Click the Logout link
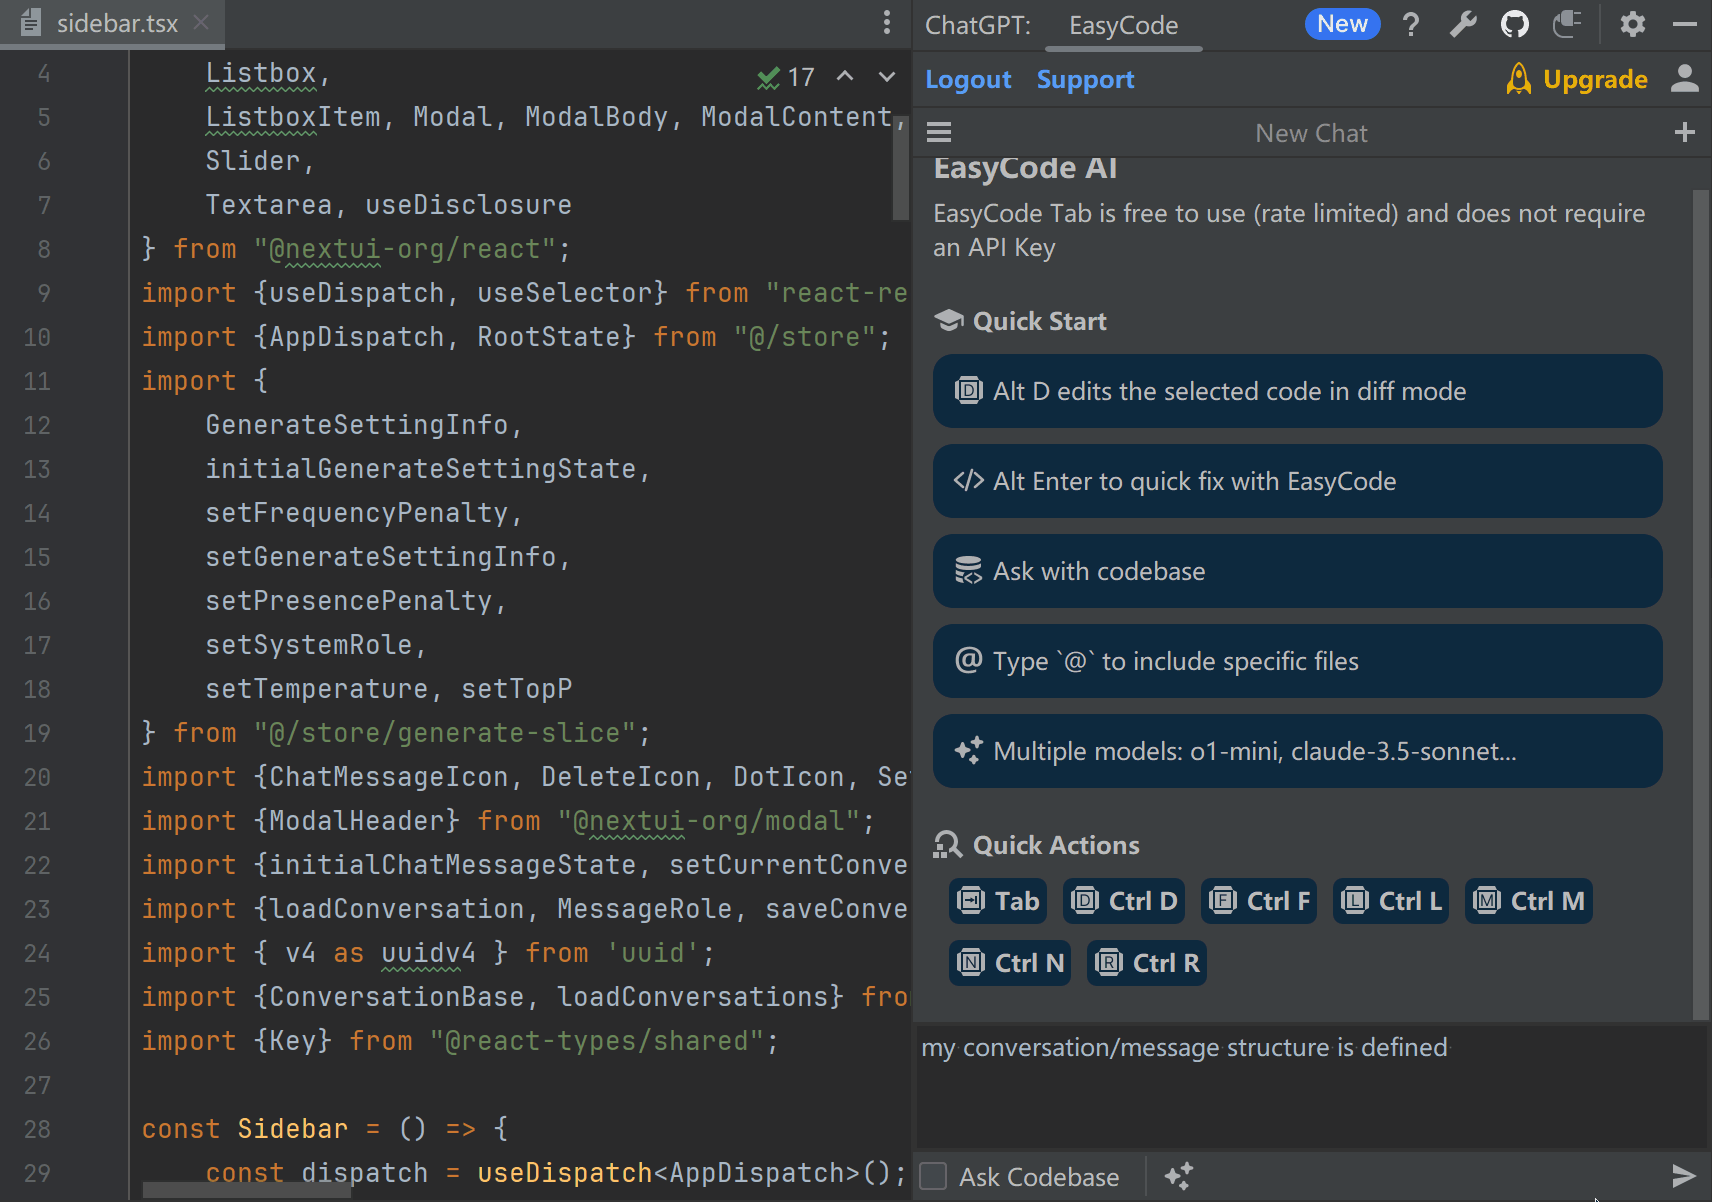The height and width of the screenshot is (1202, 1712). click(967, 80)
